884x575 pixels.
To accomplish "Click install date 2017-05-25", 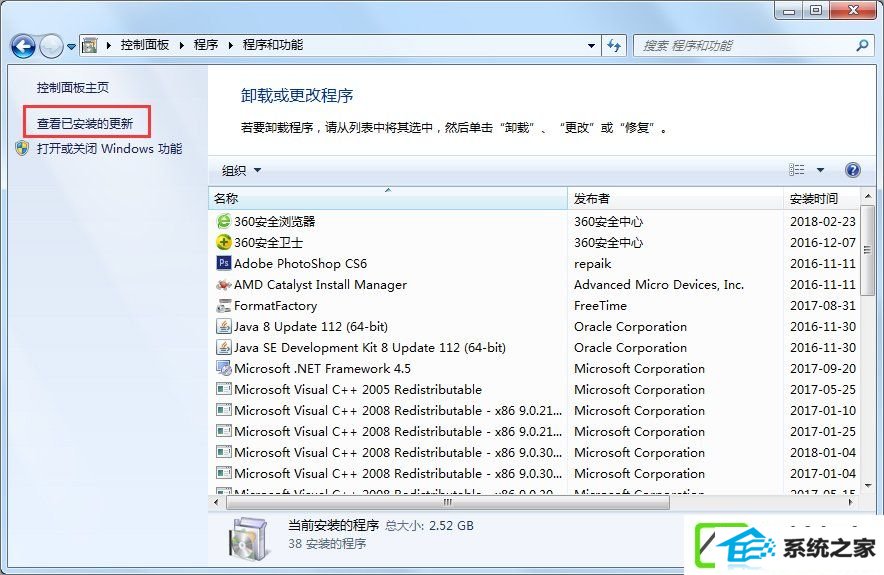I will [823, 390].
